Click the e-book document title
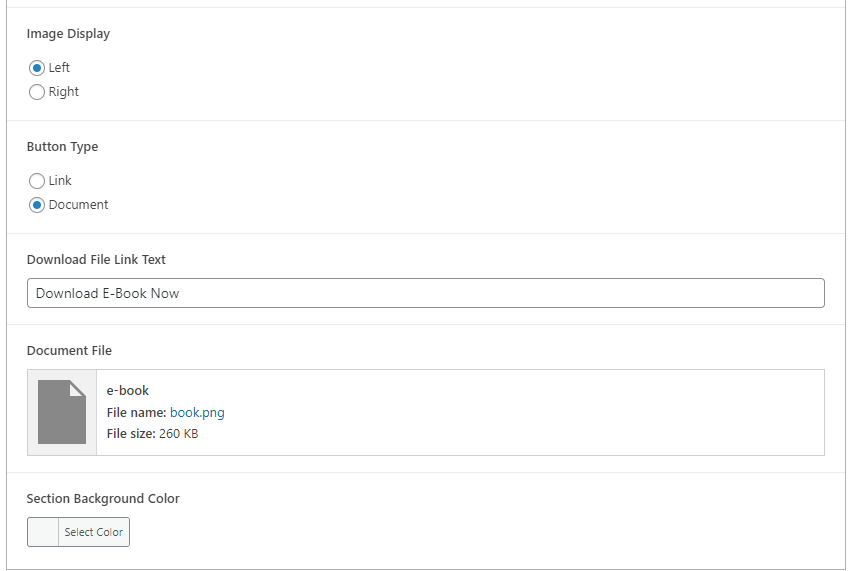The height and width of the screenshot is (571, 851). pos(127,390)
